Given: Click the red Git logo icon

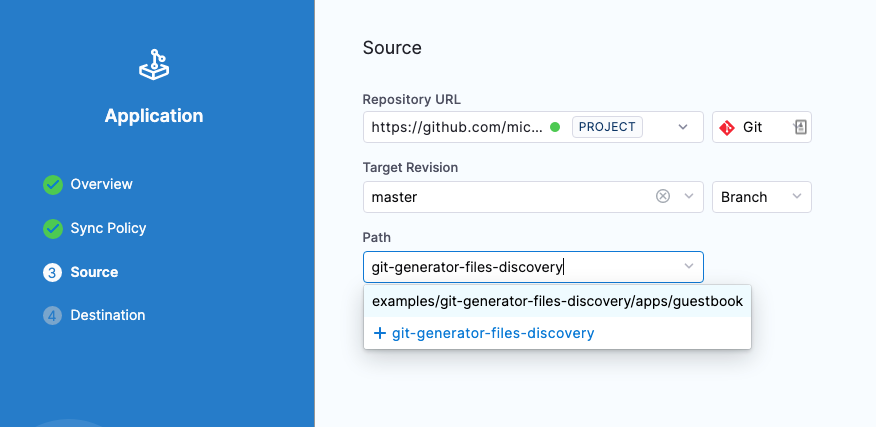Looking at the screenshot, I should pos(727,128).
